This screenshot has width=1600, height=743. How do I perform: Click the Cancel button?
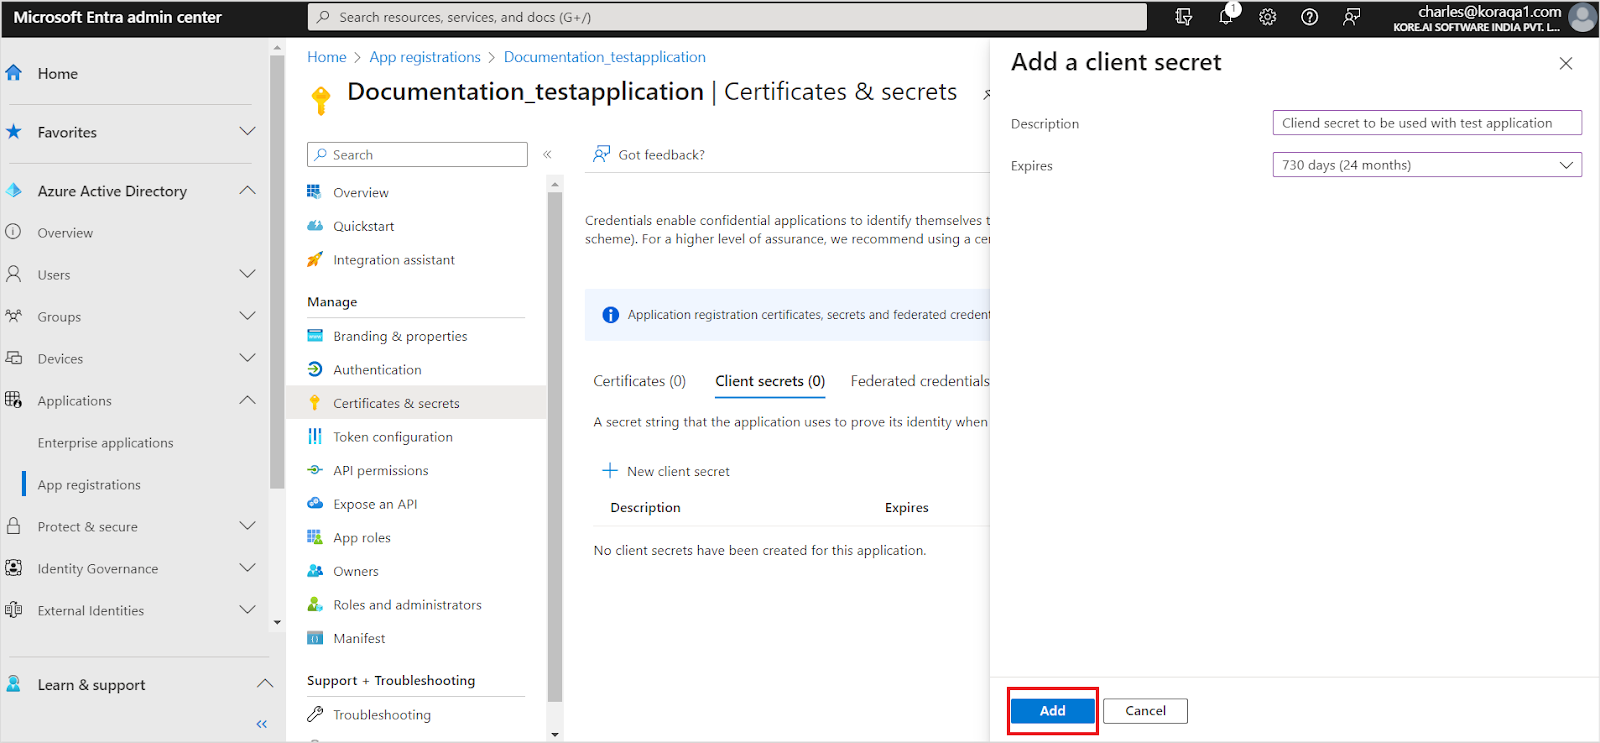point(1145,711)
